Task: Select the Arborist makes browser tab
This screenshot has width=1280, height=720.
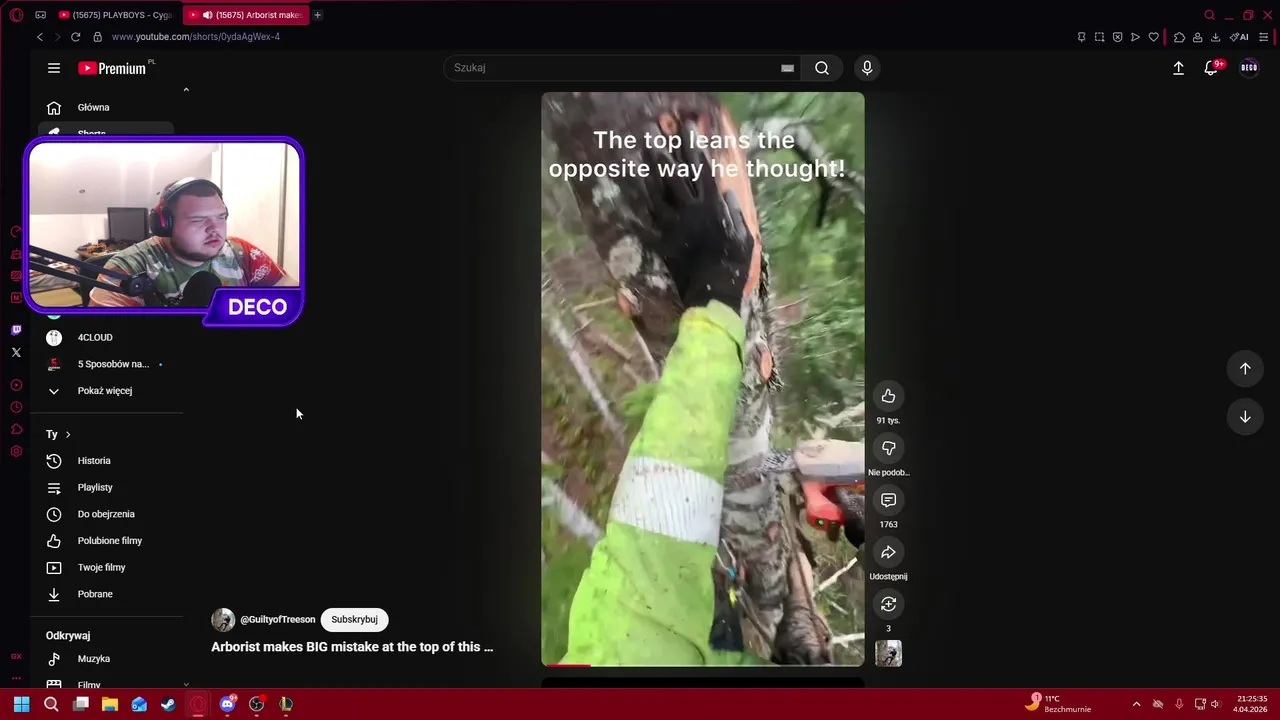Action: coord(246,15)
